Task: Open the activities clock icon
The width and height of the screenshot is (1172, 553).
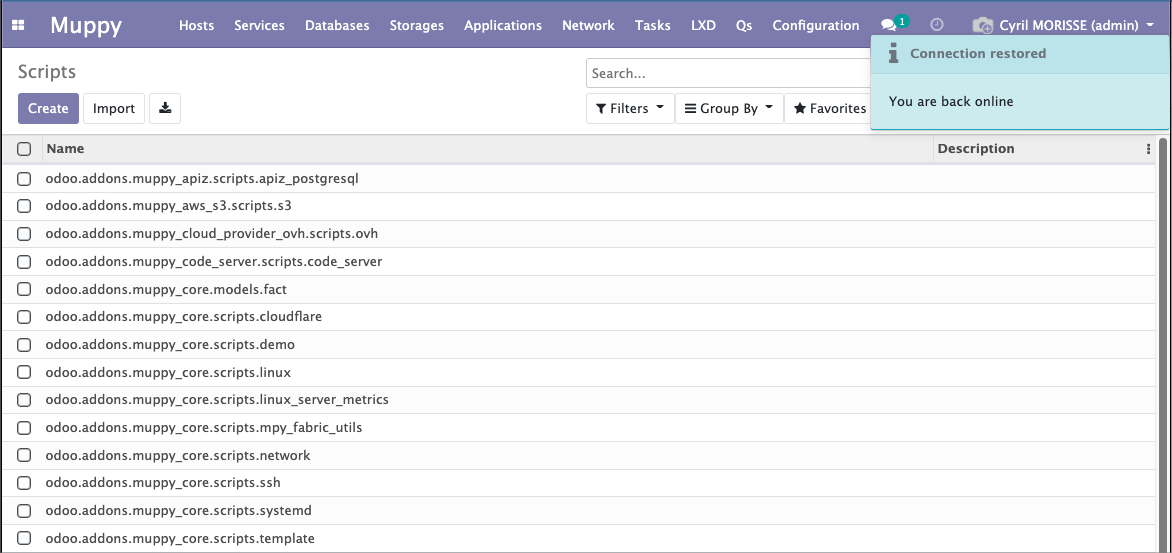Action: point(937,25)
